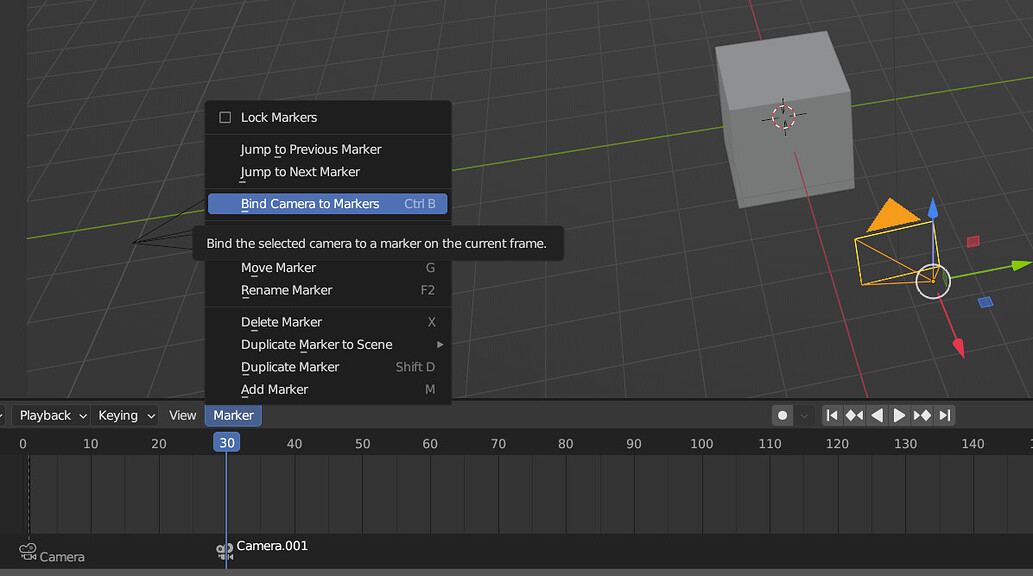The width and height of the screenshot is (1033, 576).
Task: Select the Camera marker icon at start
Action: point(28,551)
